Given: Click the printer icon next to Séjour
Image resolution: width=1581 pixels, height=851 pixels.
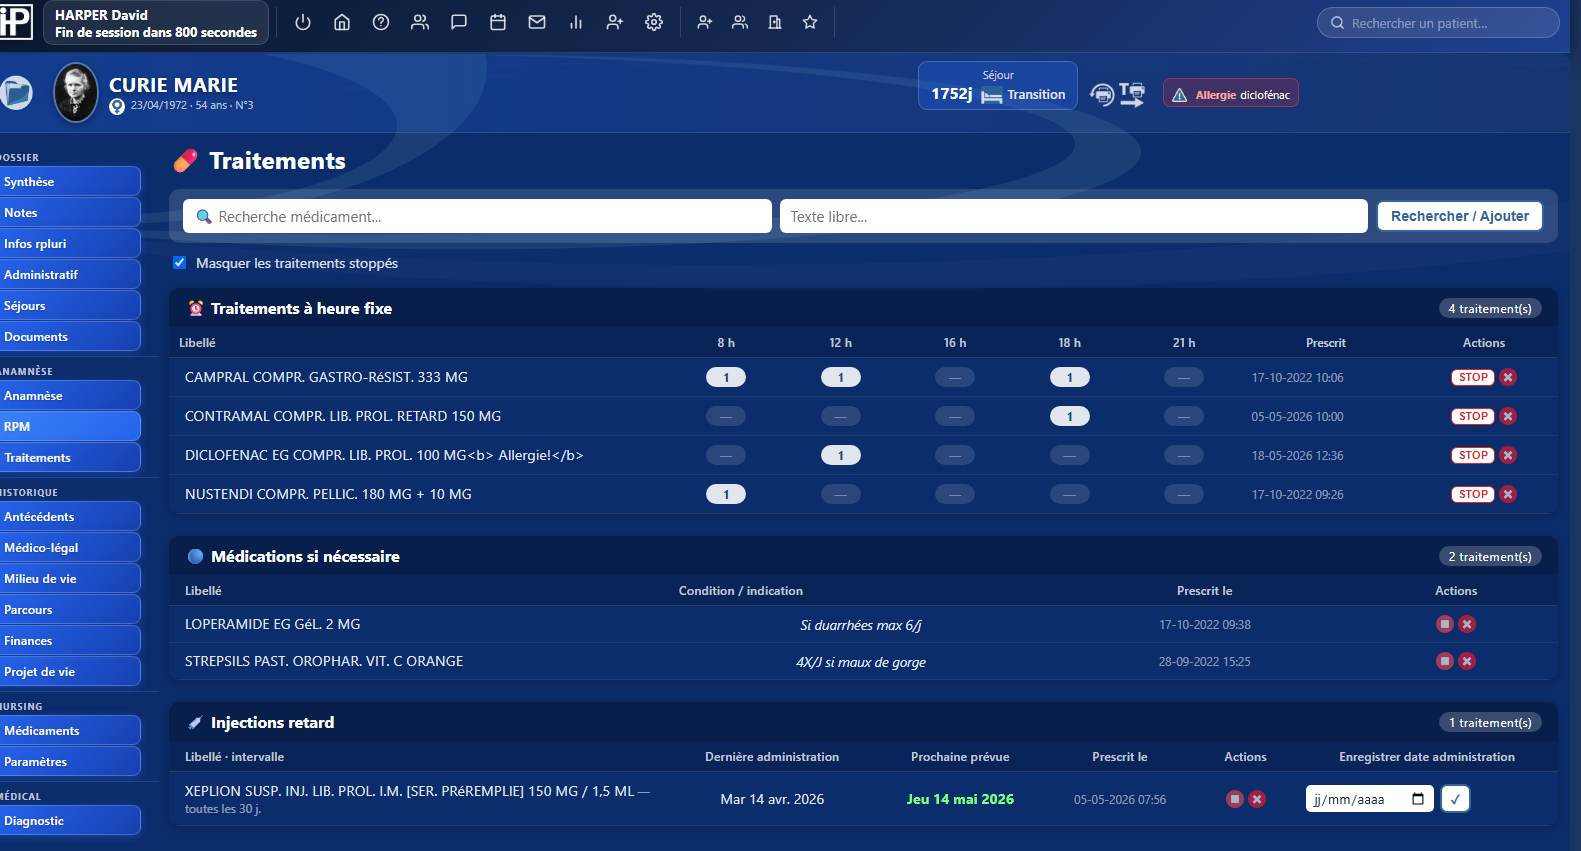Looking at the screenshot, I should tap(1102, 94).
